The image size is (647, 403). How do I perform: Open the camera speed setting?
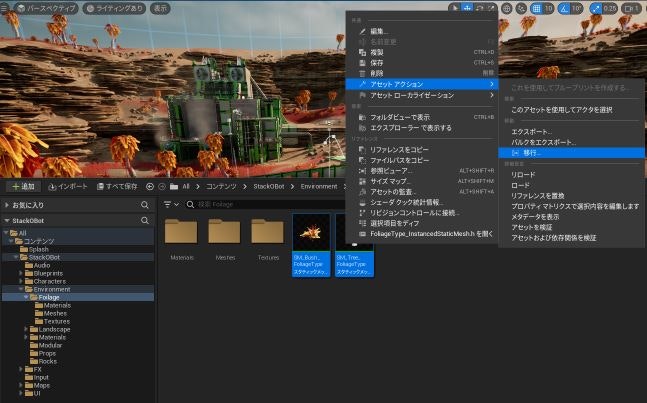(631, 8)
